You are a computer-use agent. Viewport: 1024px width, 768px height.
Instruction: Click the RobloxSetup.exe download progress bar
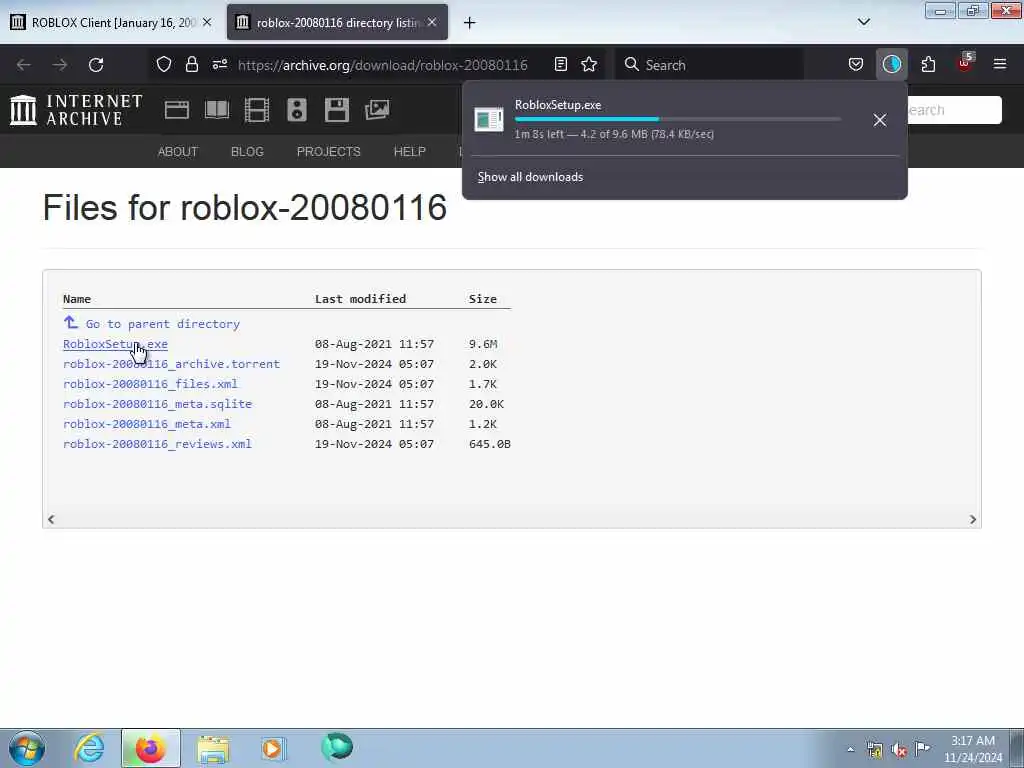click(x=677, y=119)
